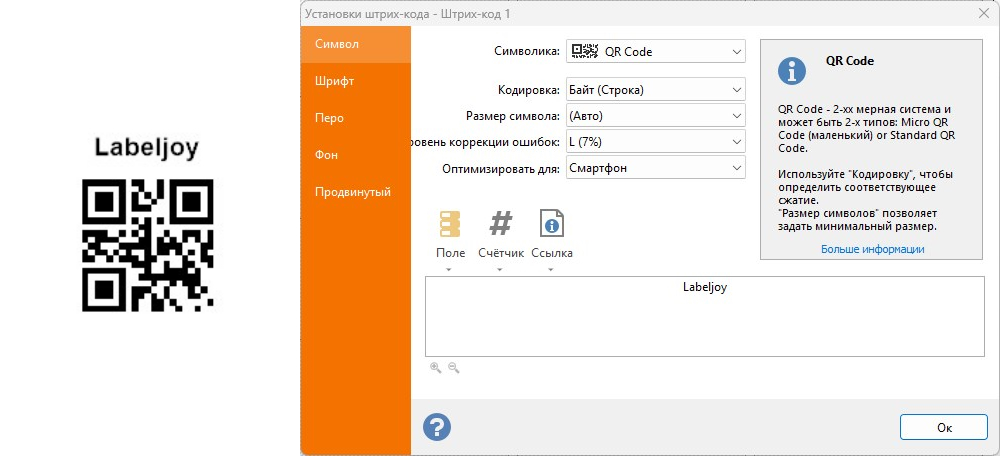The width and height of the screenshot is (1000, 456).
Task: Switch to the Шрифт tab
Action: 356,81
